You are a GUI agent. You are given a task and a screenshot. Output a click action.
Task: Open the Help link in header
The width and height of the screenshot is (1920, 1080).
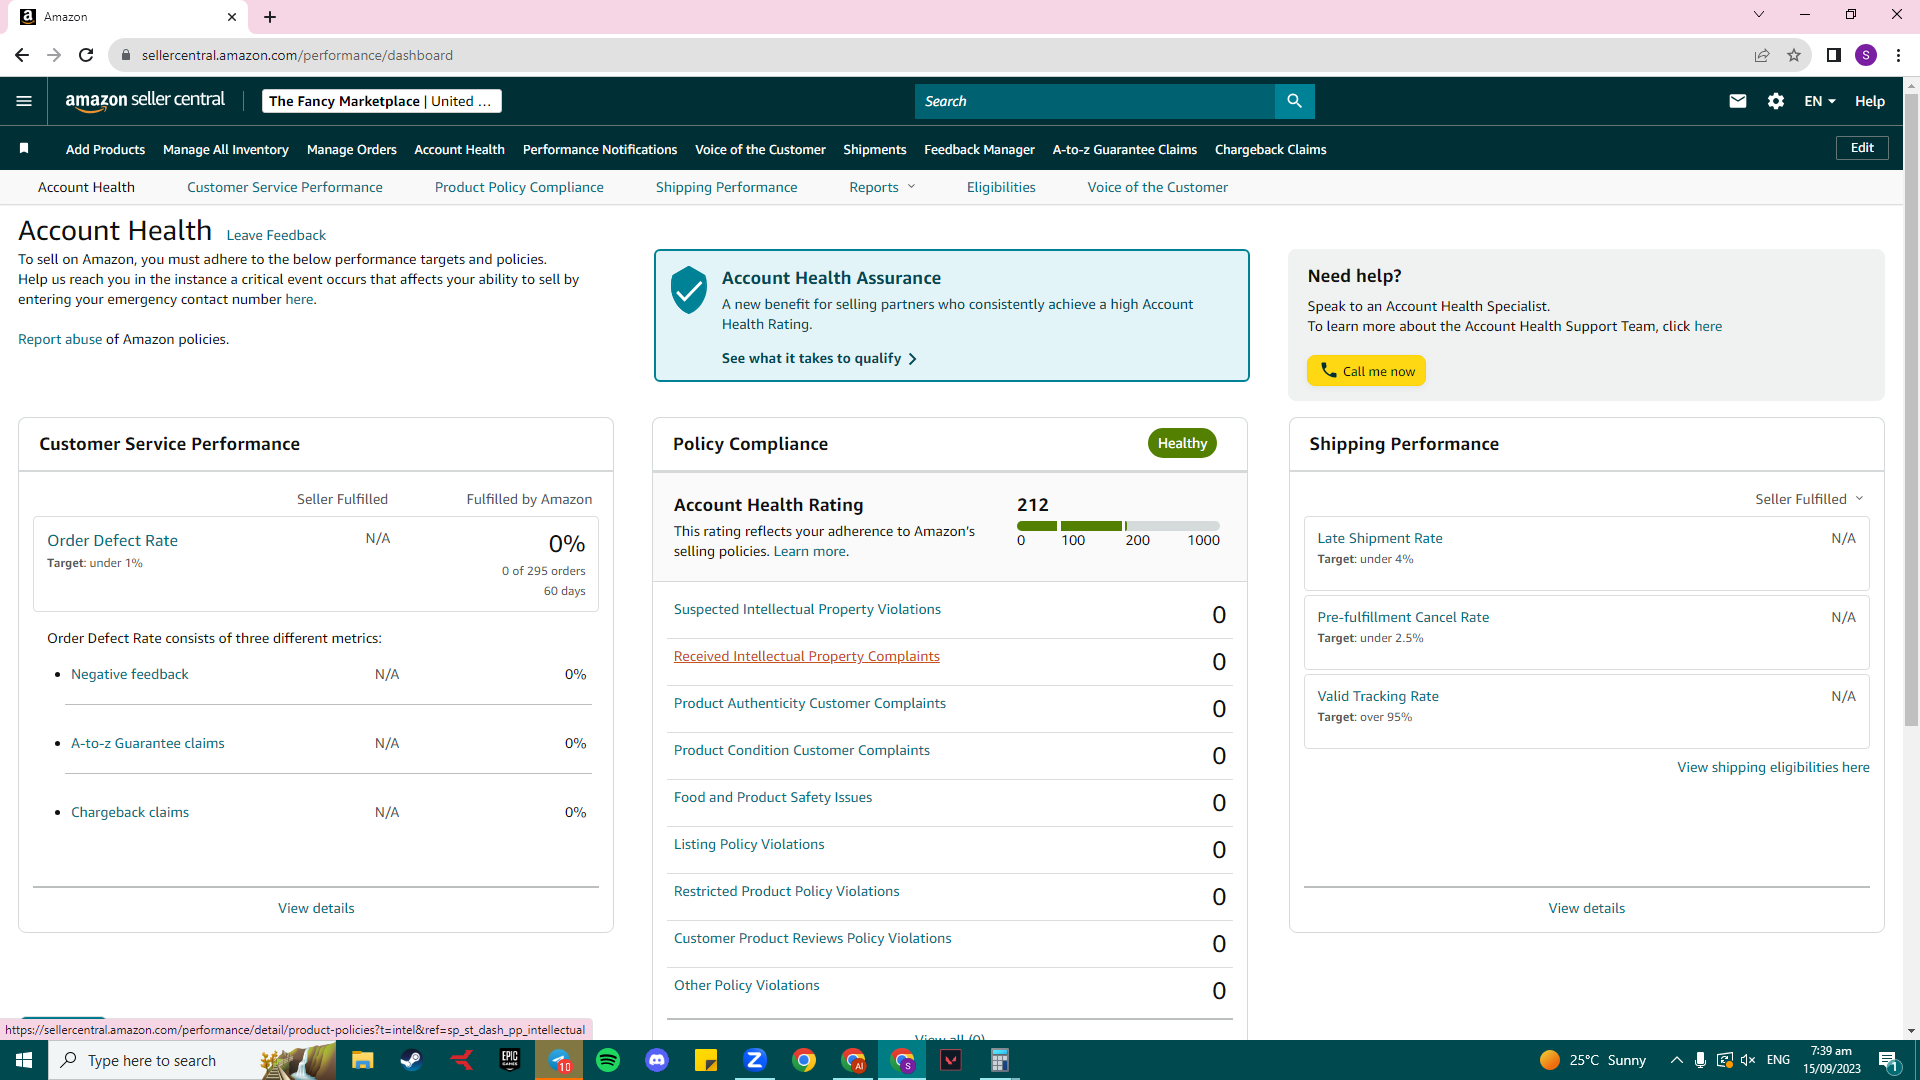click(x=1870, y=101)
